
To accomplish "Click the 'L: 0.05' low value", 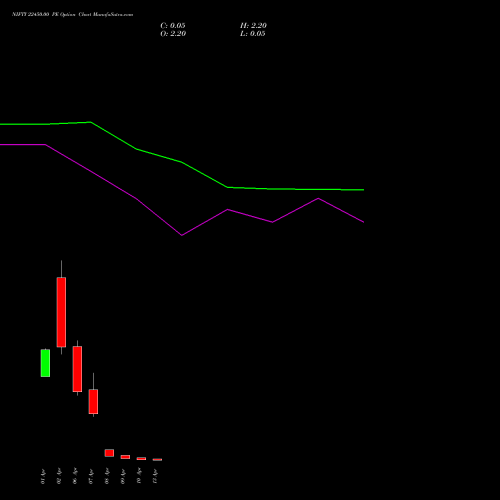I will click(x=253, y=34).
